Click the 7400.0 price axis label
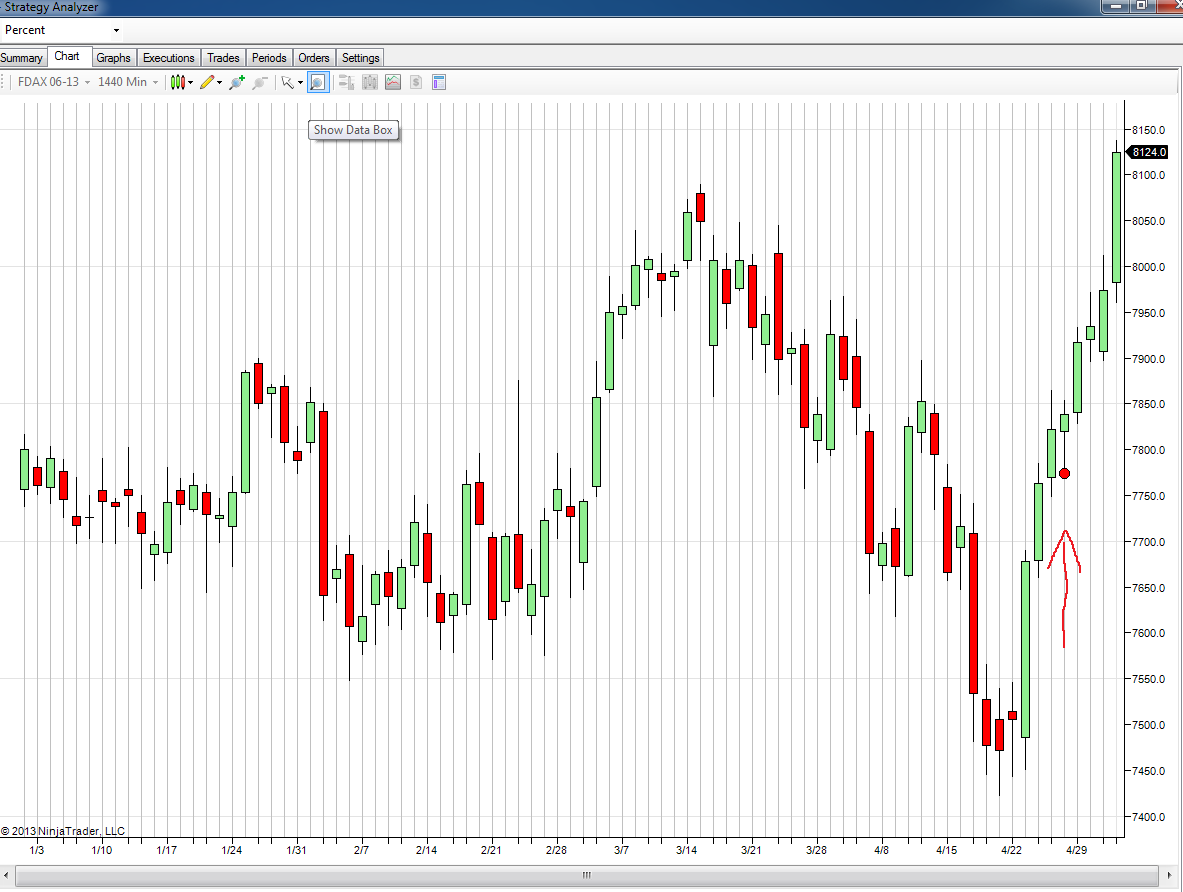 tap(1148, 817)
